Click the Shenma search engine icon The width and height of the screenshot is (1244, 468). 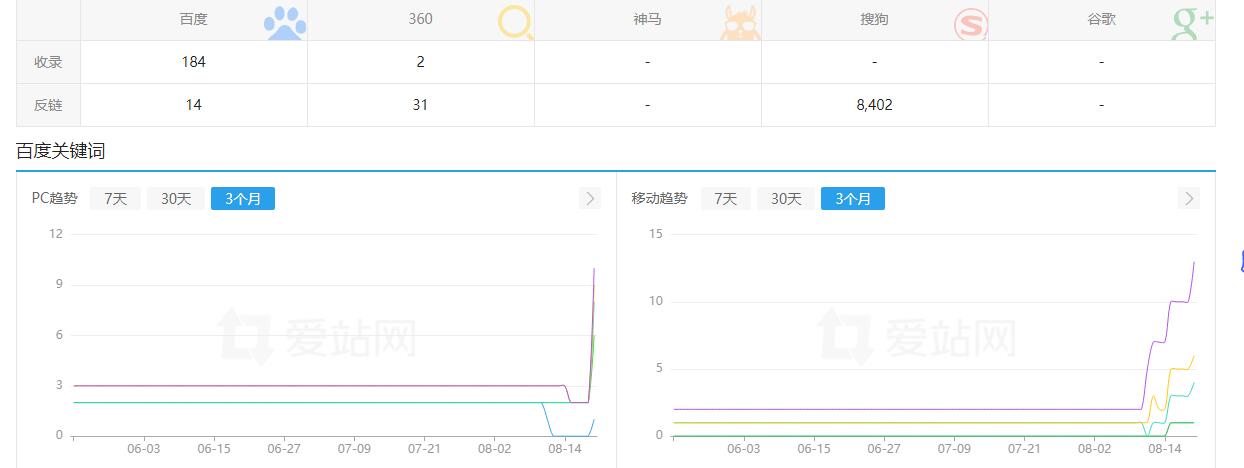pyautogui.click(x=740, y=23)
